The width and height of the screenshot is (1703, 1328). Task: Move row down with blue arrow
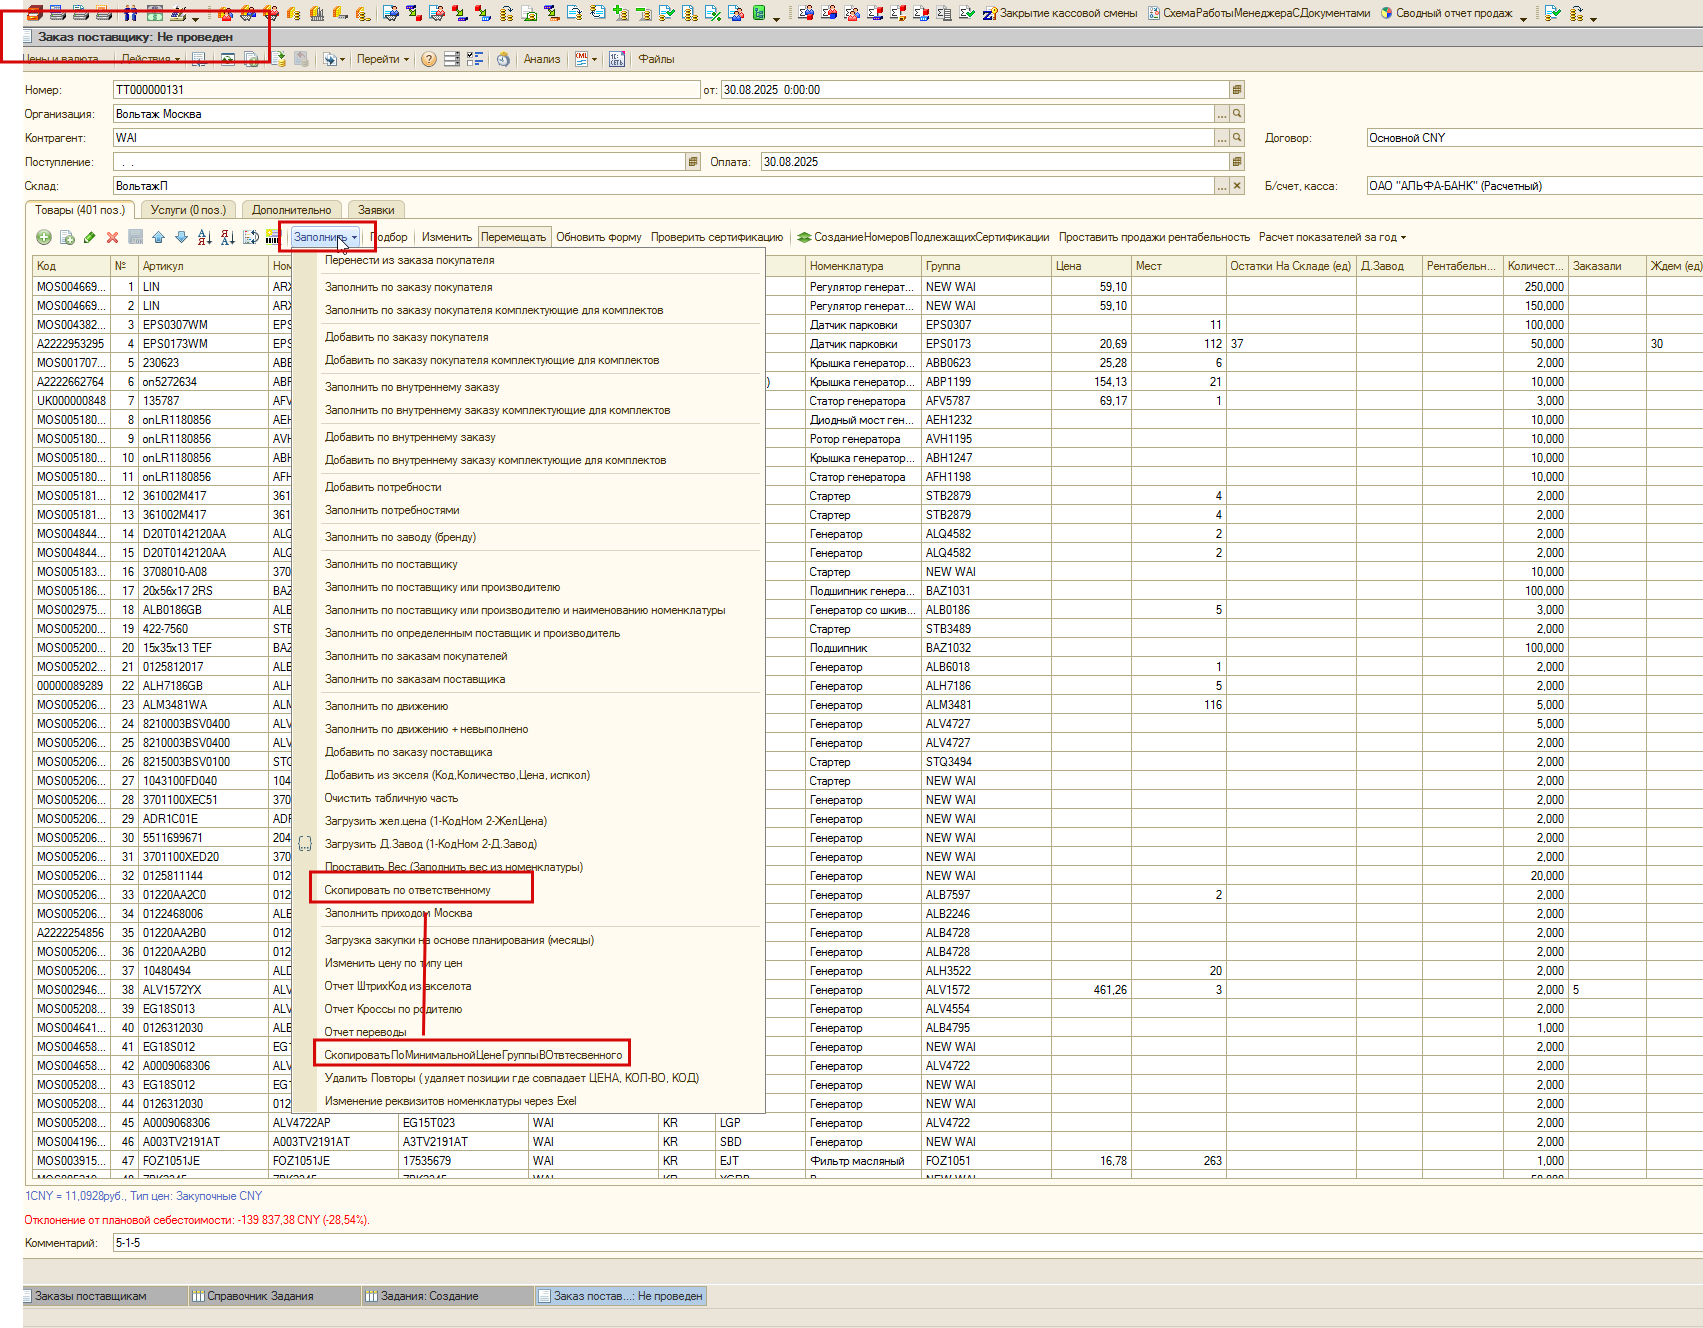181,237
